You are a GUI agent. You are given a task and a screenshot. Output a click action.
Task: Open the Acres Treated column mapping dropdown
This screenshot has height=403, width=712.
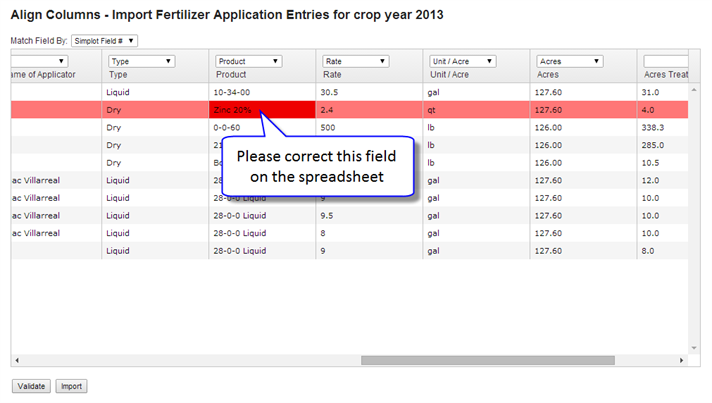point(666,61)
